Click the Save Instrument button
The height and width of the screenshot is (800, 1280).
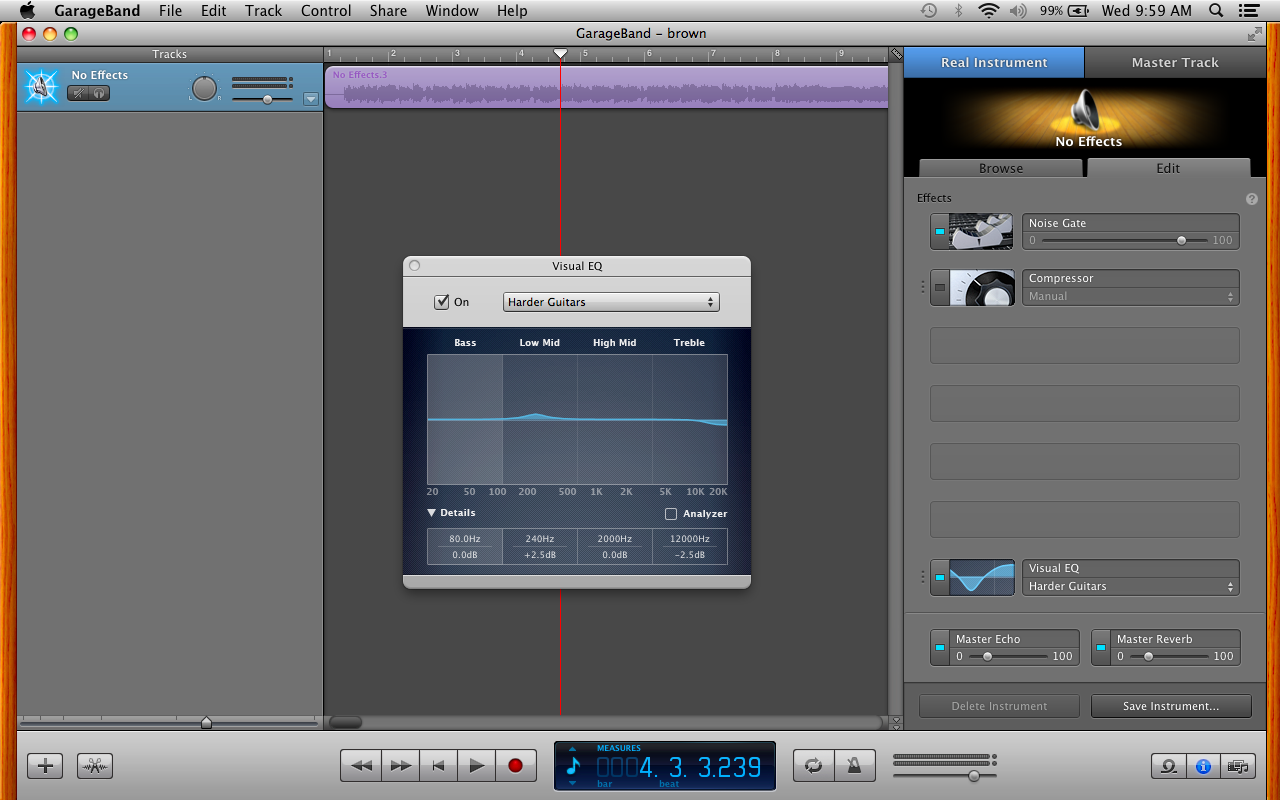coord(1170,706)
